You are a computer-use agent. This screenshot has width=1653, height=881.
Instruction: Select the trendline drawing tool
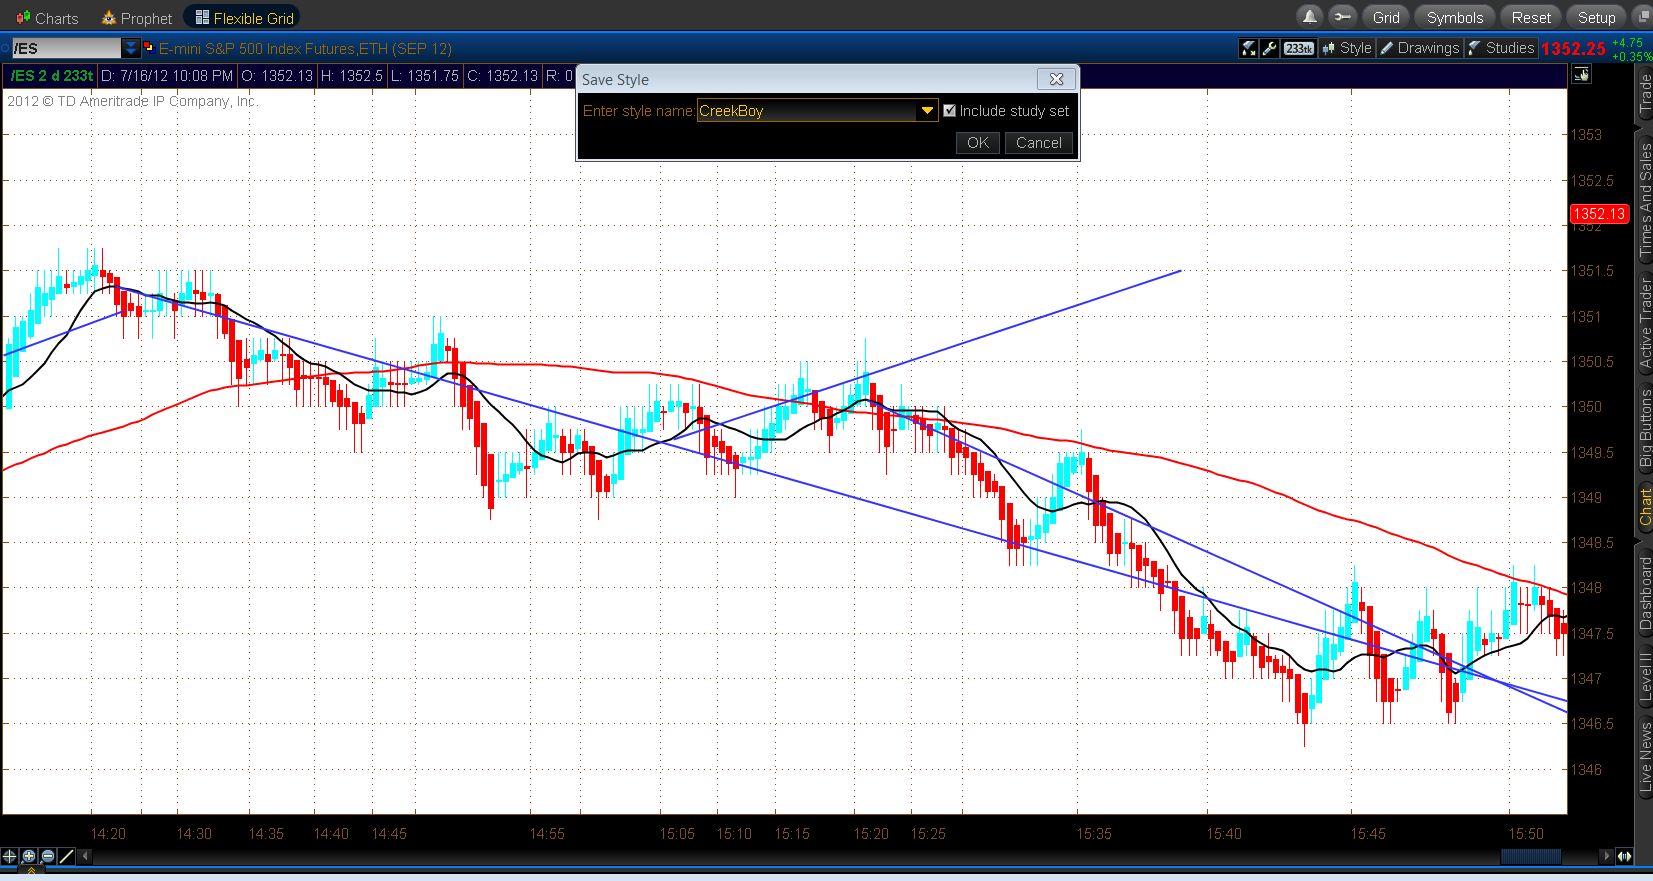[x=67, y=856]
